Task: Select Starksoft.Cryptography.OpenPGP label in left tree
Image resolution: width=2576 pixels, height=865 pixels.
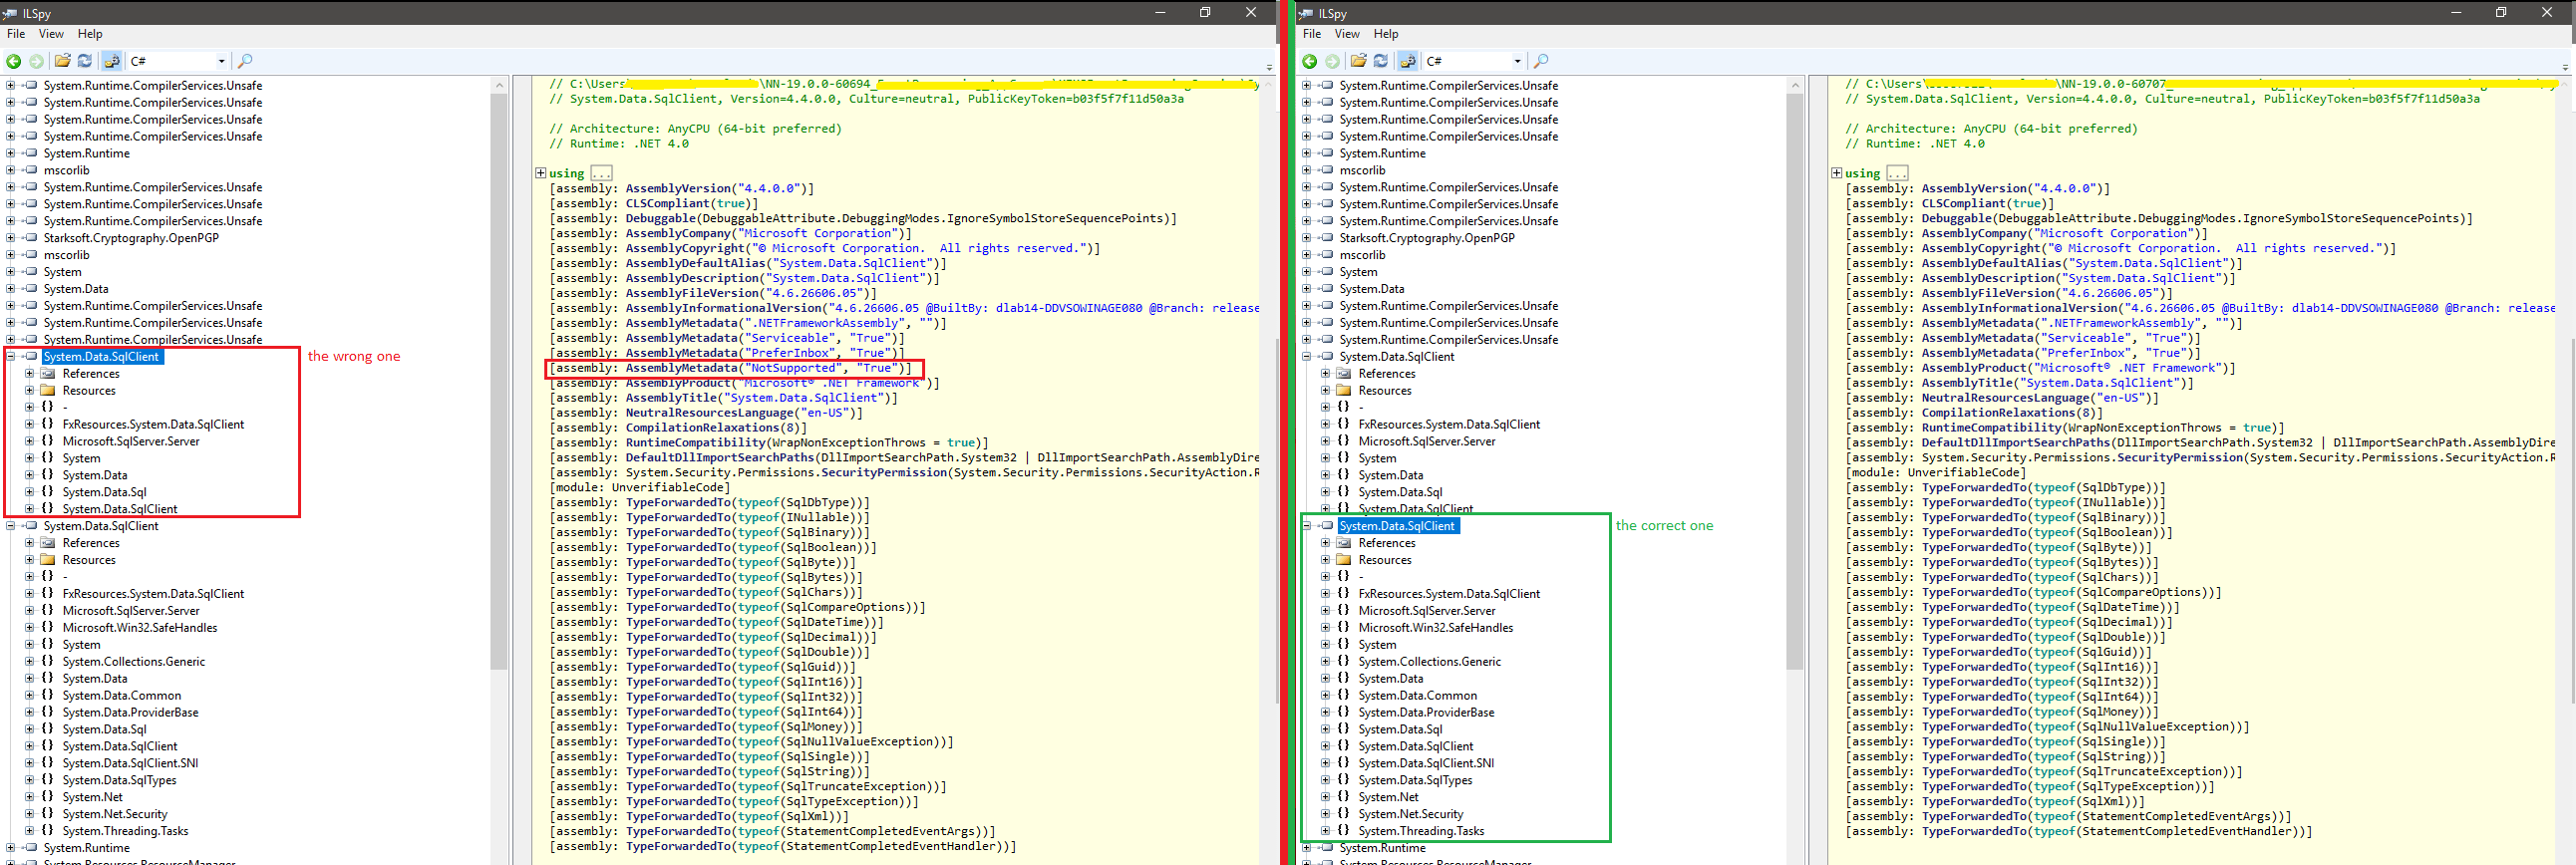Action: [x=131, y=238]
